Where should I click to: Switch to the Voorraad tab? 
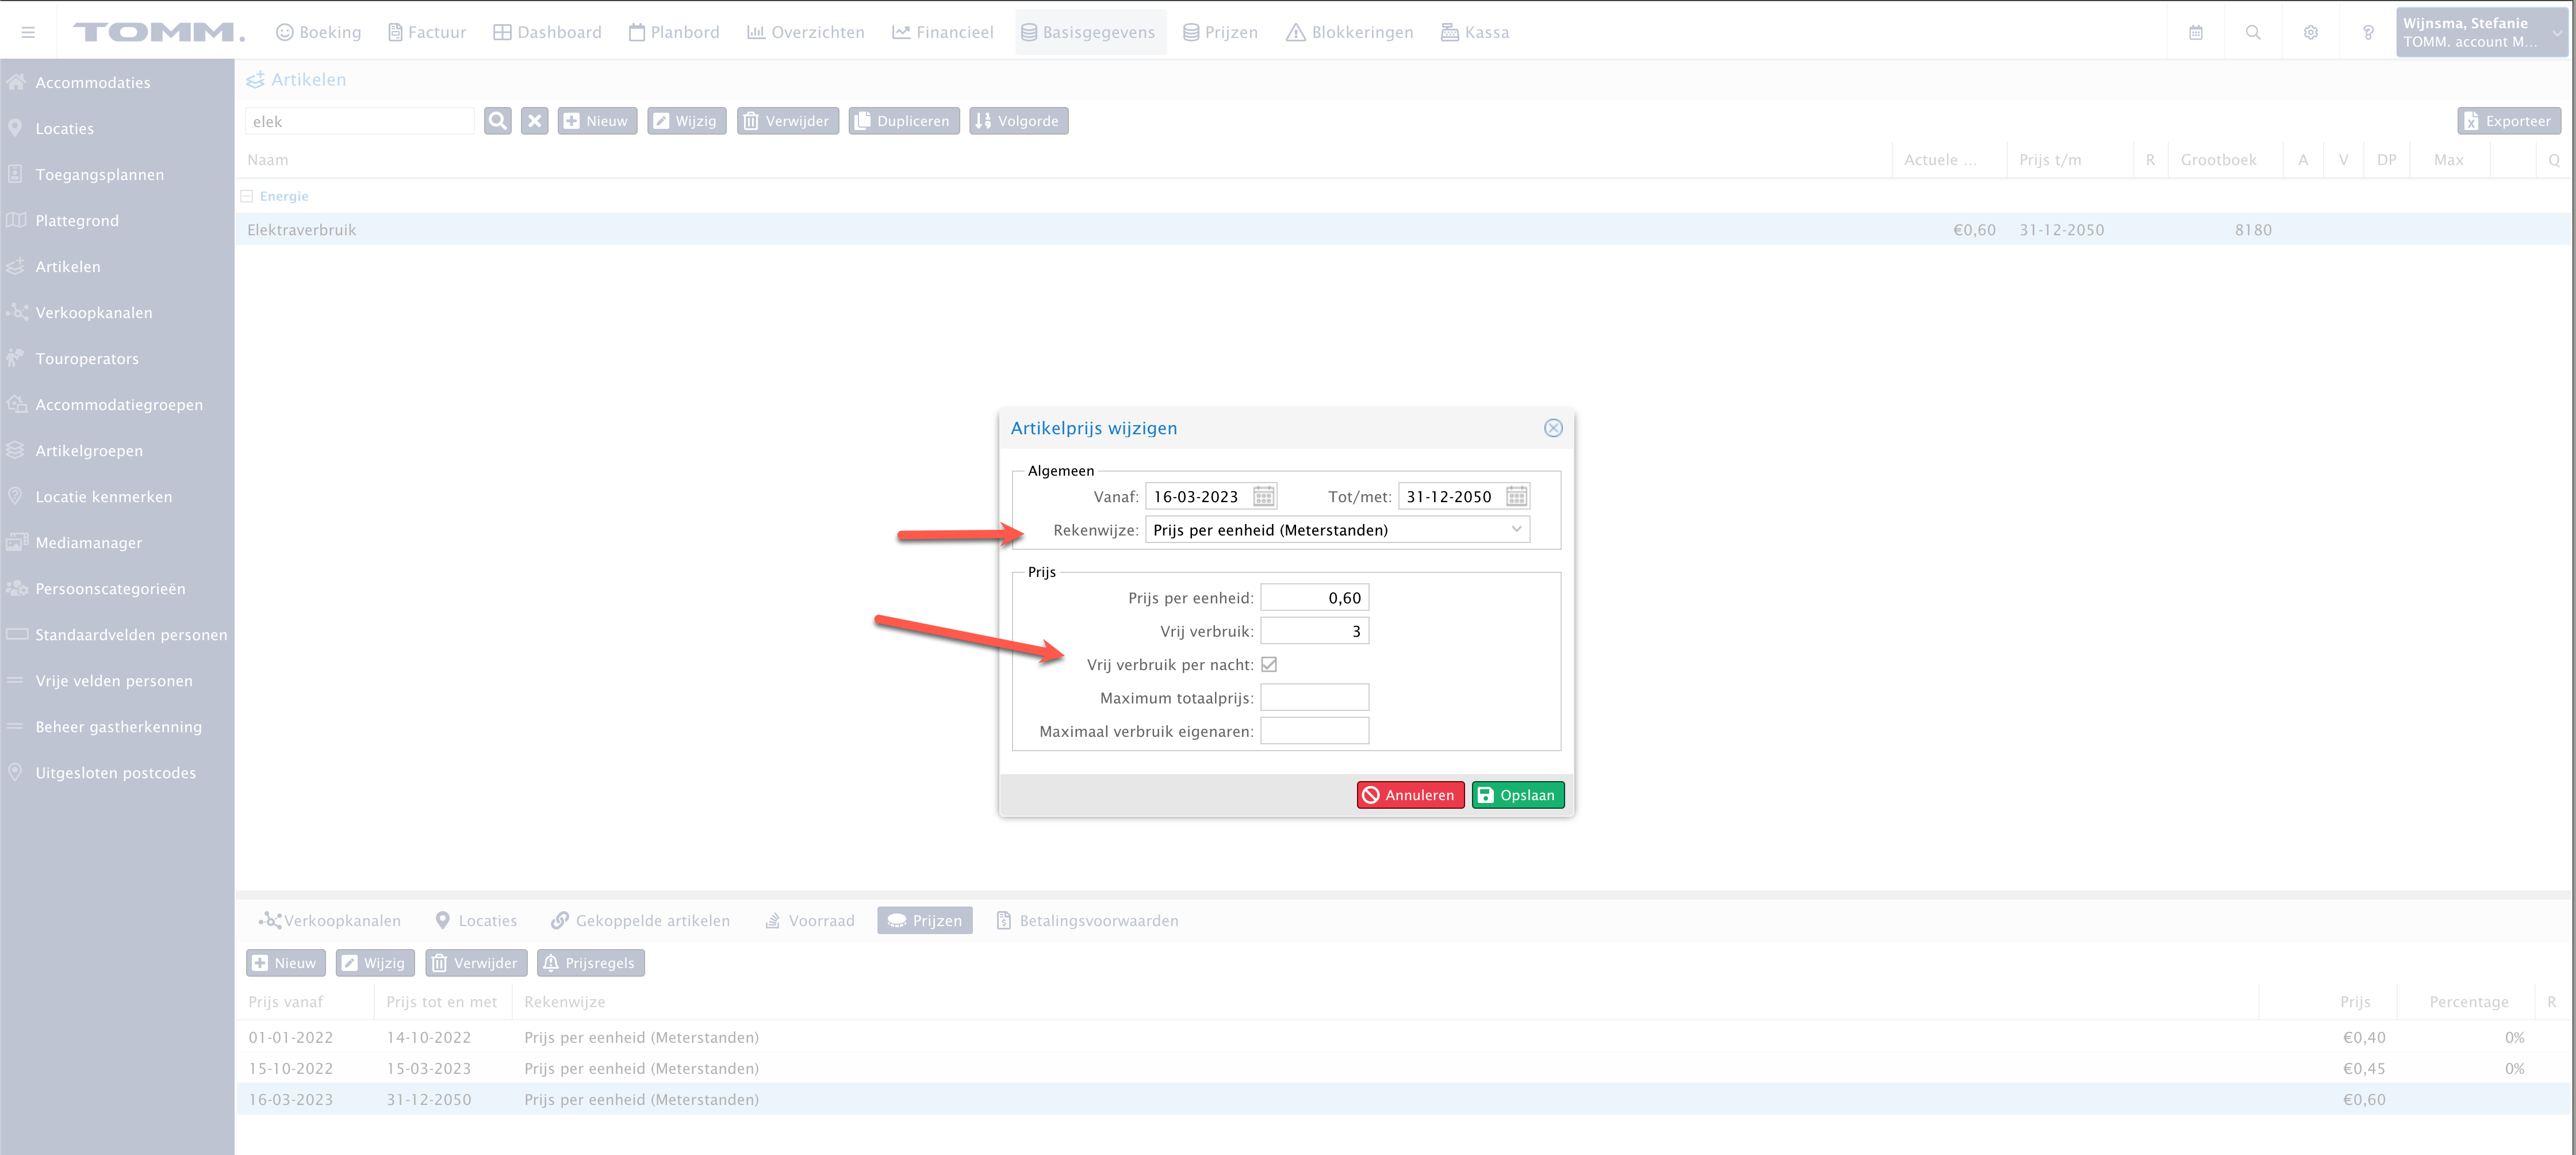(809, 920)
